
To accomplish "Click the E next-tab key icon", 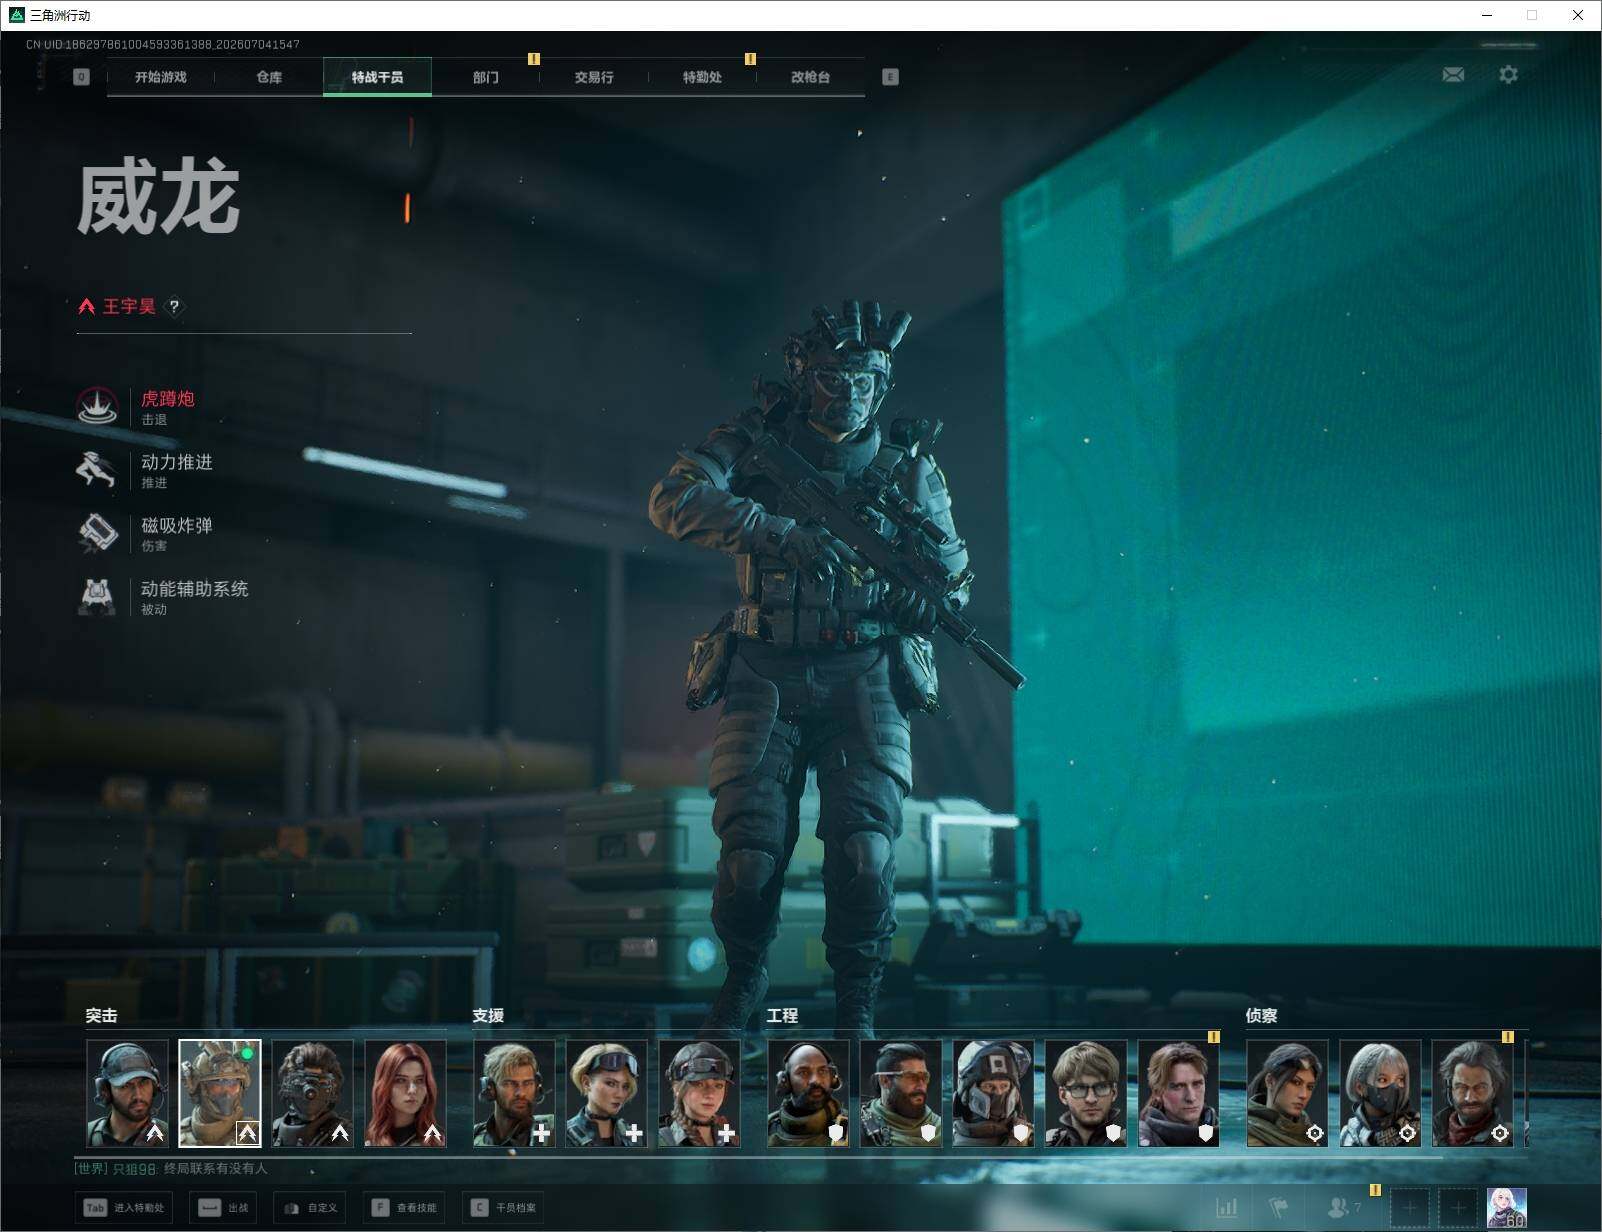I will pos(890,77).
